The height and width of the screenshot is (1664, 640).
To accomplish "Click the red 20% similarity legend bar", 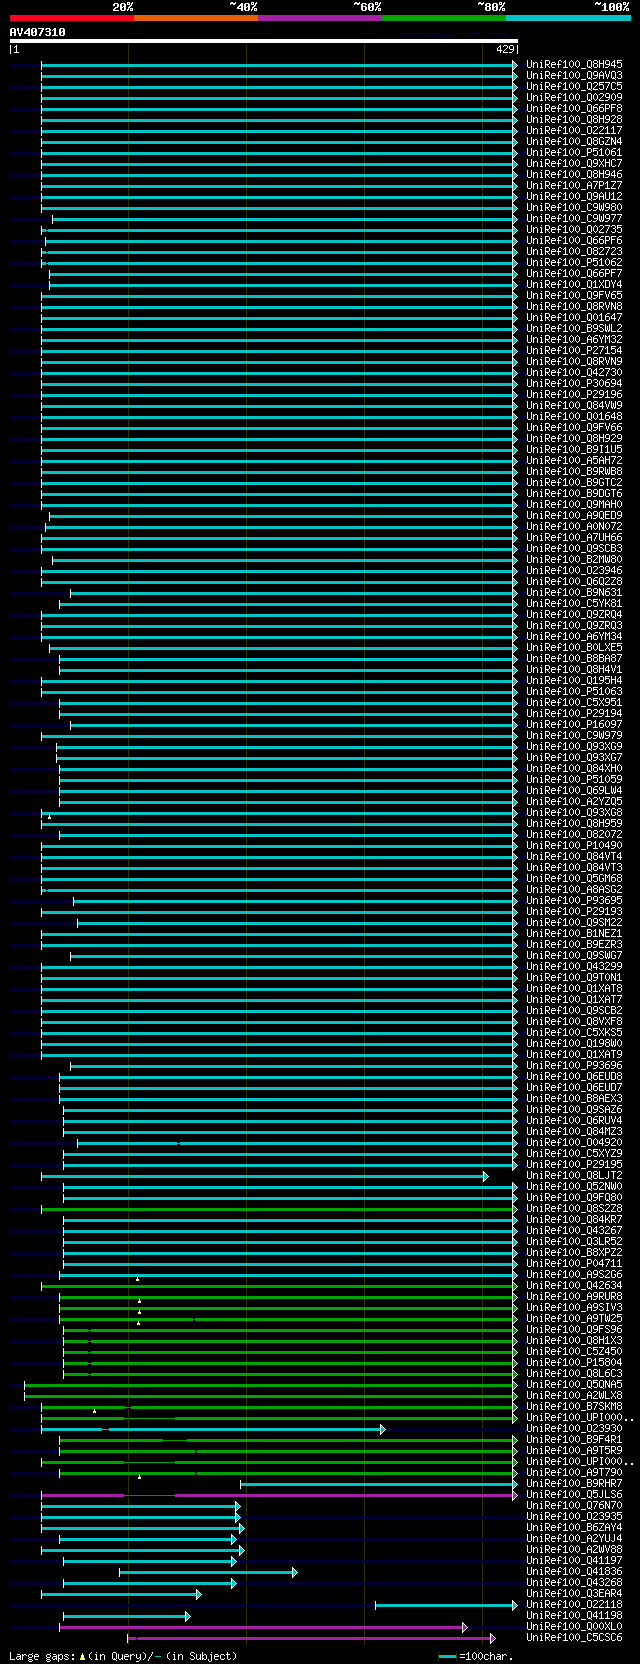I will pos(71,18).
